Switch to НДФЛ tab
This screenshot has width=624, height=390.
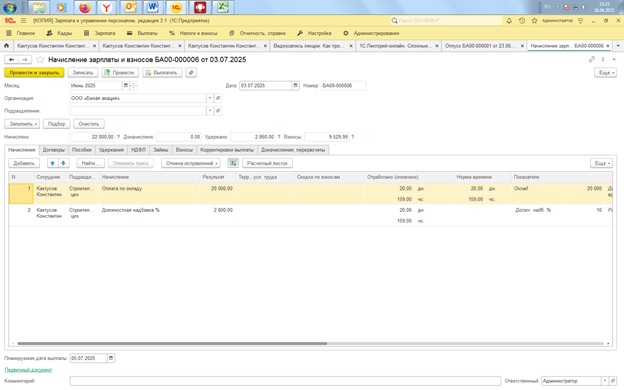[138, 150]
